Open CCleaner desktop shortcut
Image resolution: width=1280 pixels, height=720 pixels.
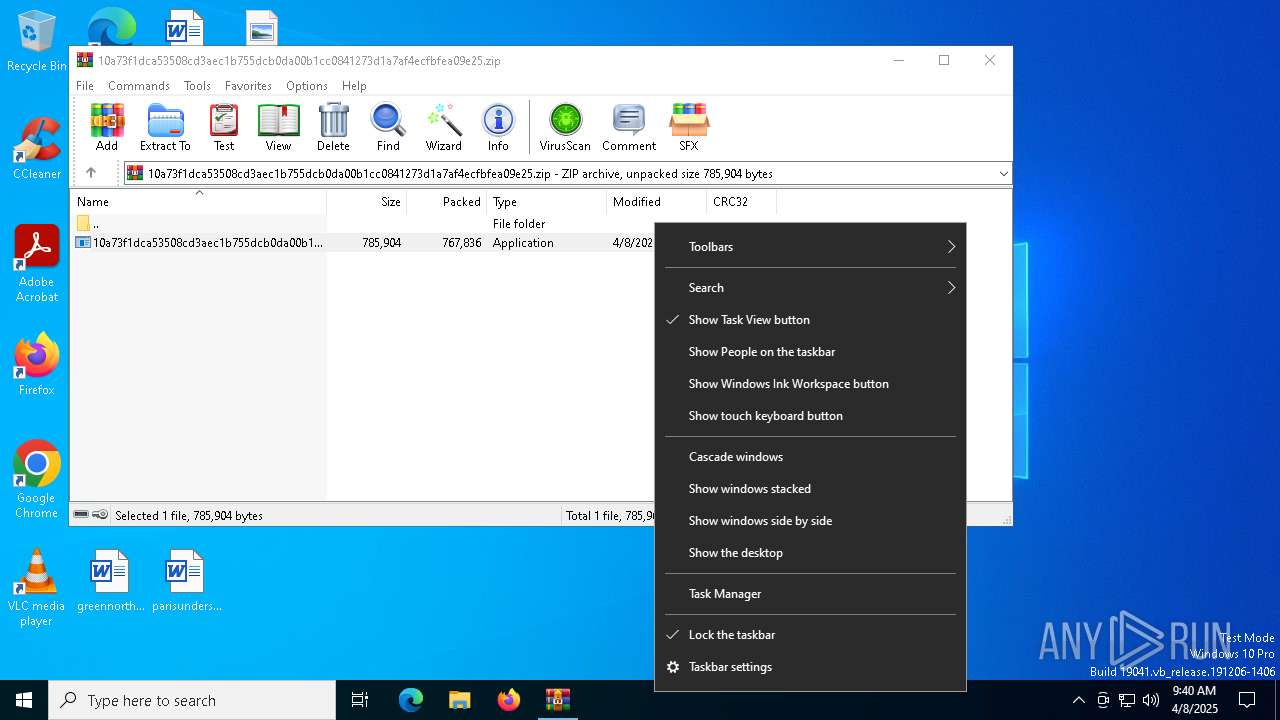[37, 149]
